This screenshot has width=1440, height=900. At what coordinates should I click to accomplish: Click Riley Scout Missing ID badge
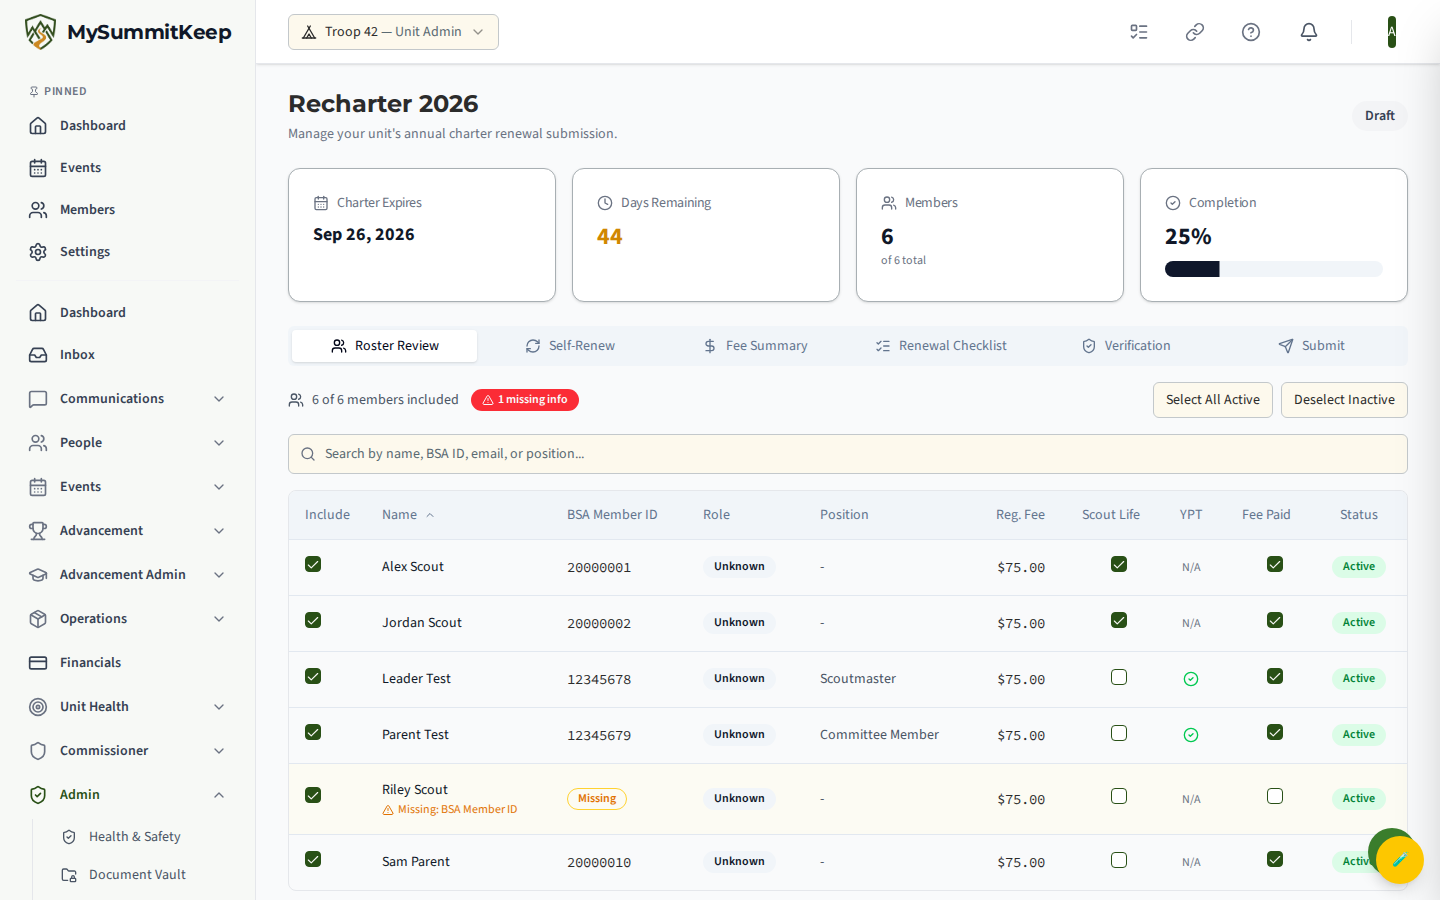pyautogui.click(x=597, y=799)
